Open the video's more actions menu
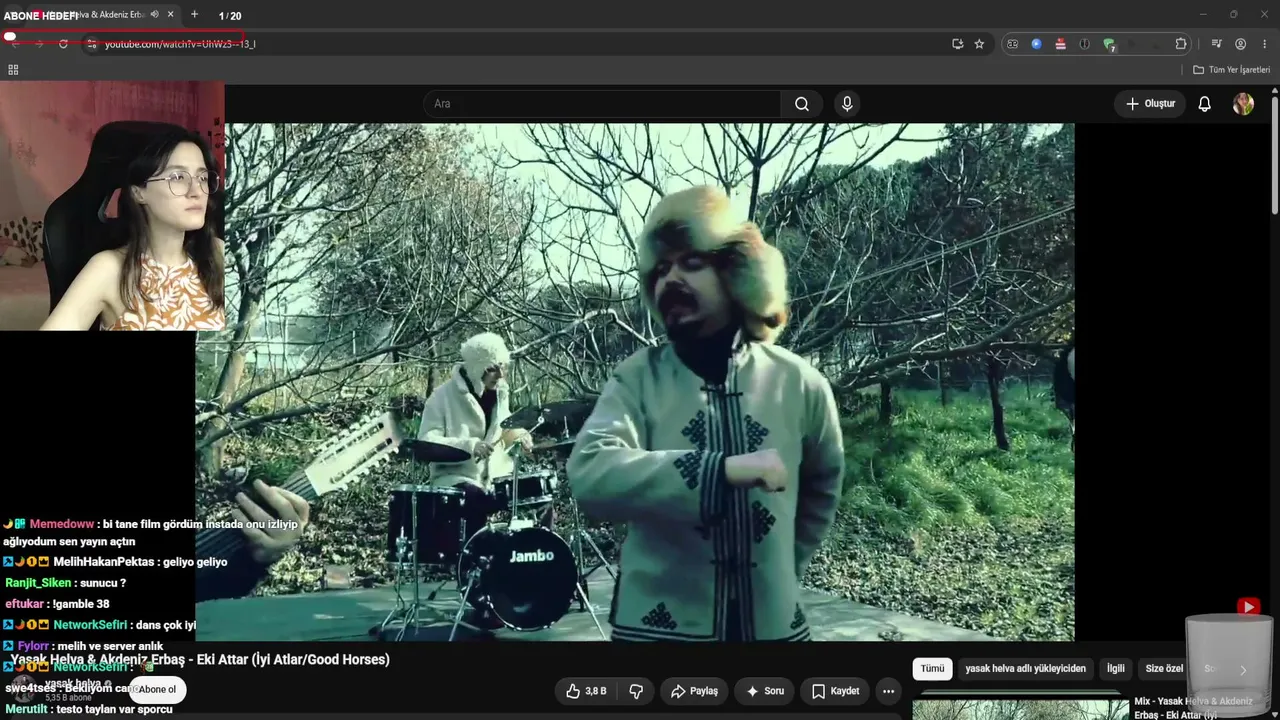 (x=888, y=691)
